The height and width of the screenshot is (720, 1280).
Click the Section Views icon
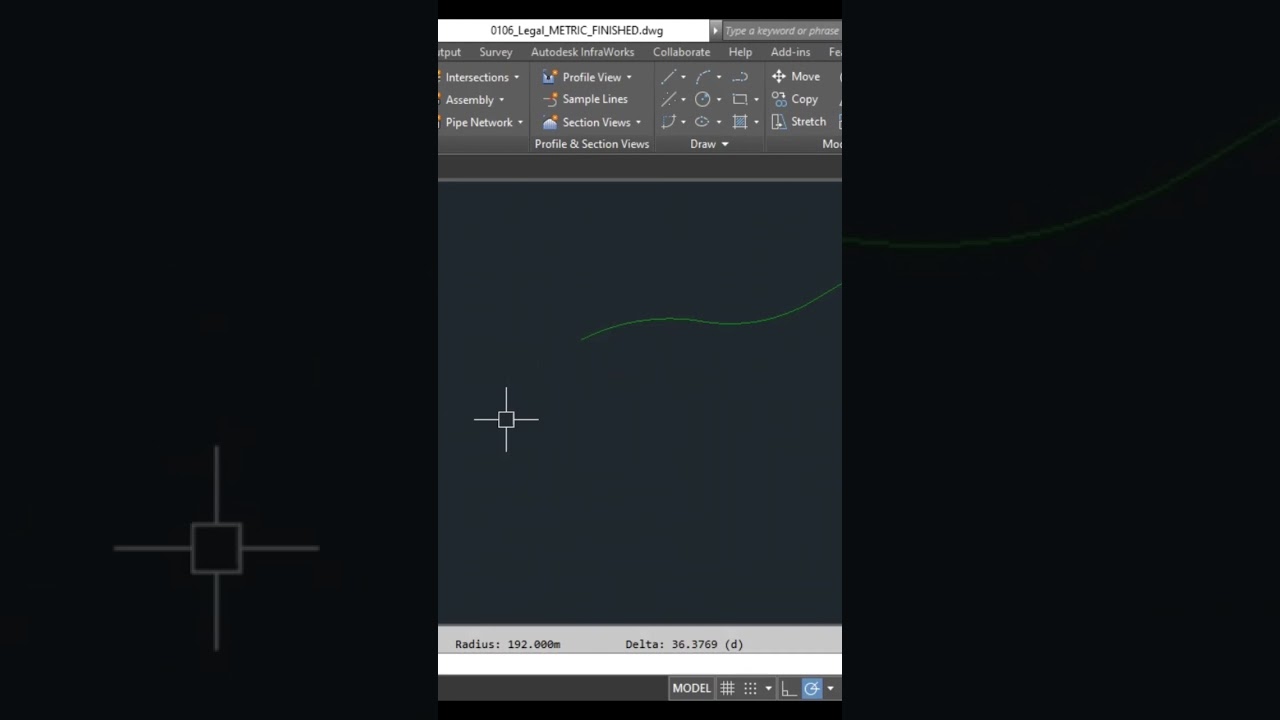coord(550,122)
